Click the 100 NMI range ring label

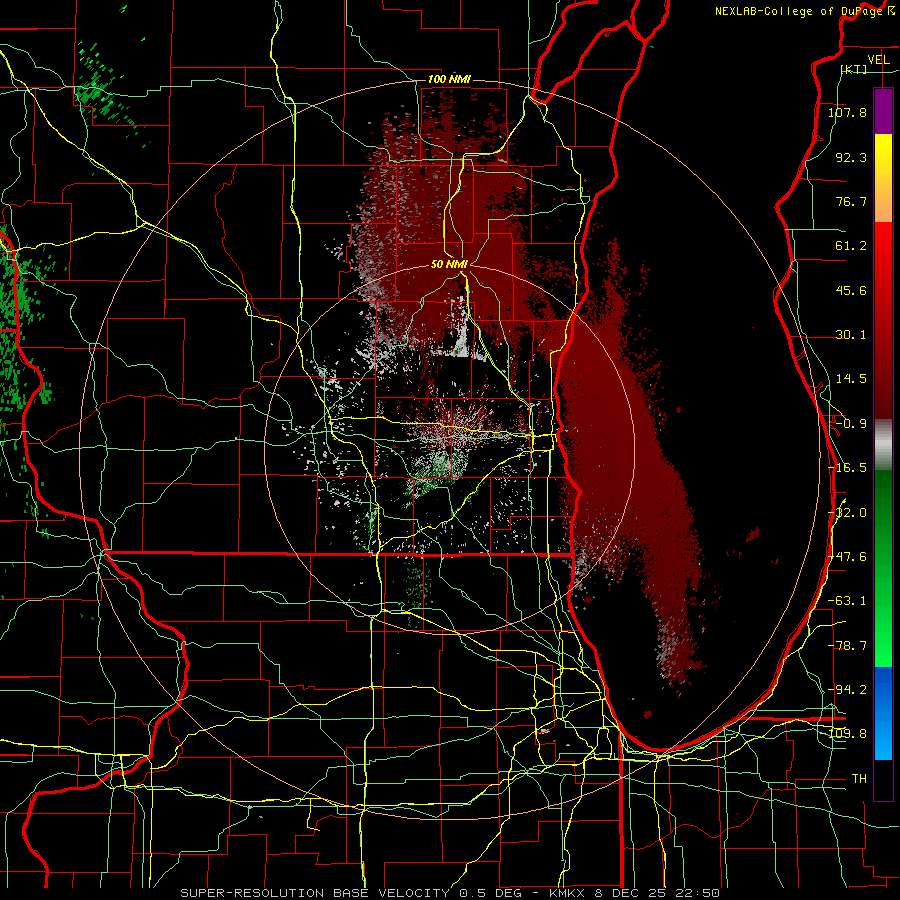449,79
